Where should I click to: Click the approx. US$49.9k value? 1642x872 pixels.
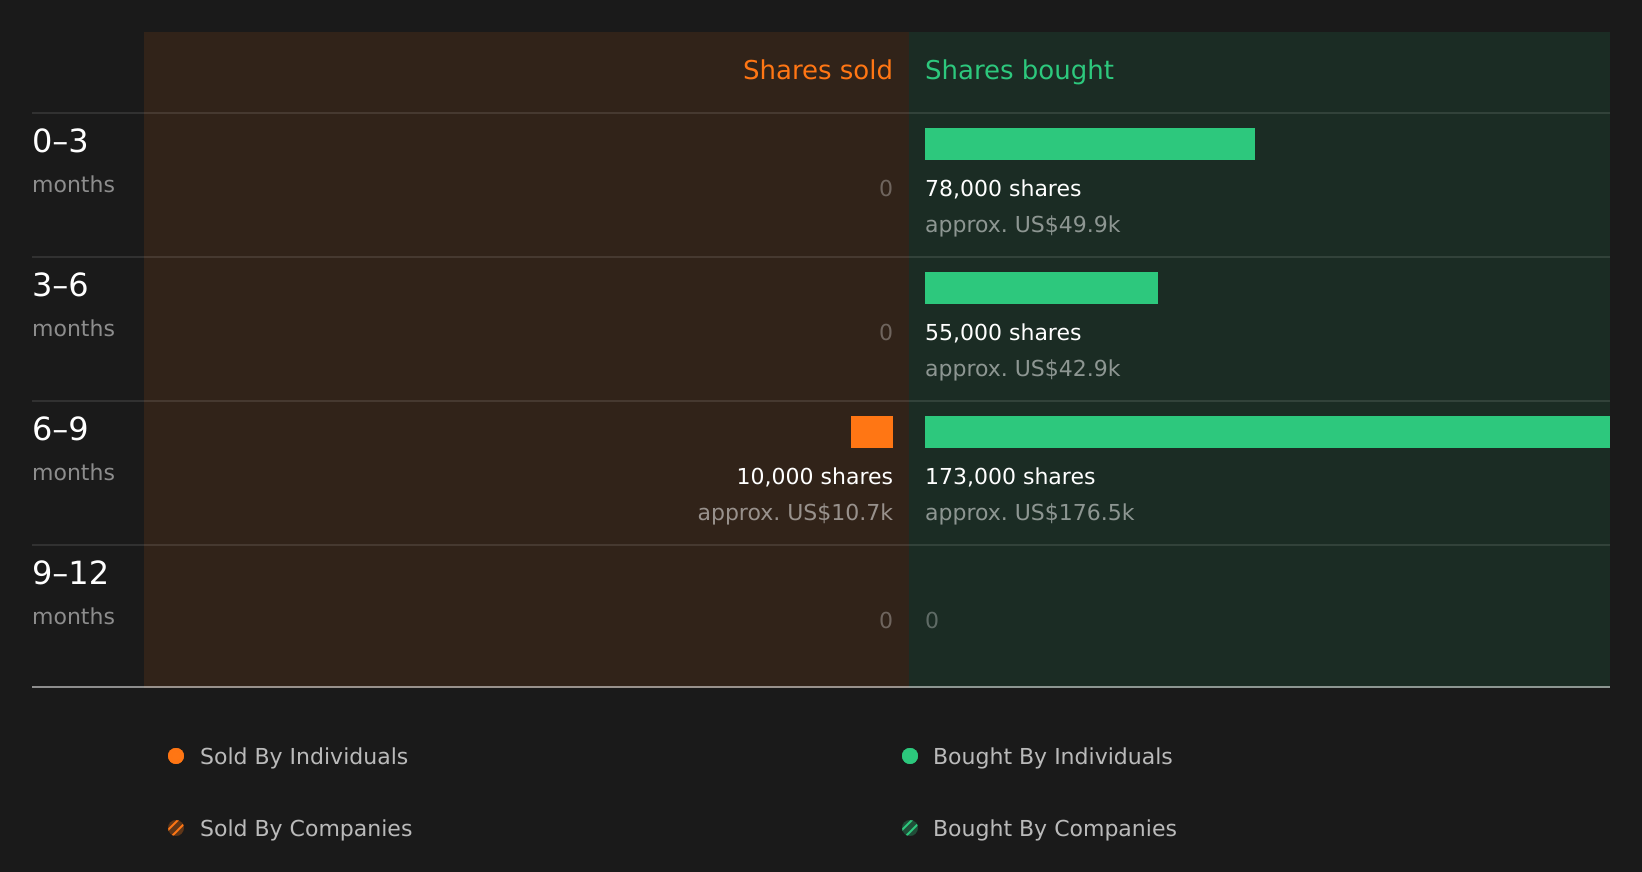[1023, 225]
